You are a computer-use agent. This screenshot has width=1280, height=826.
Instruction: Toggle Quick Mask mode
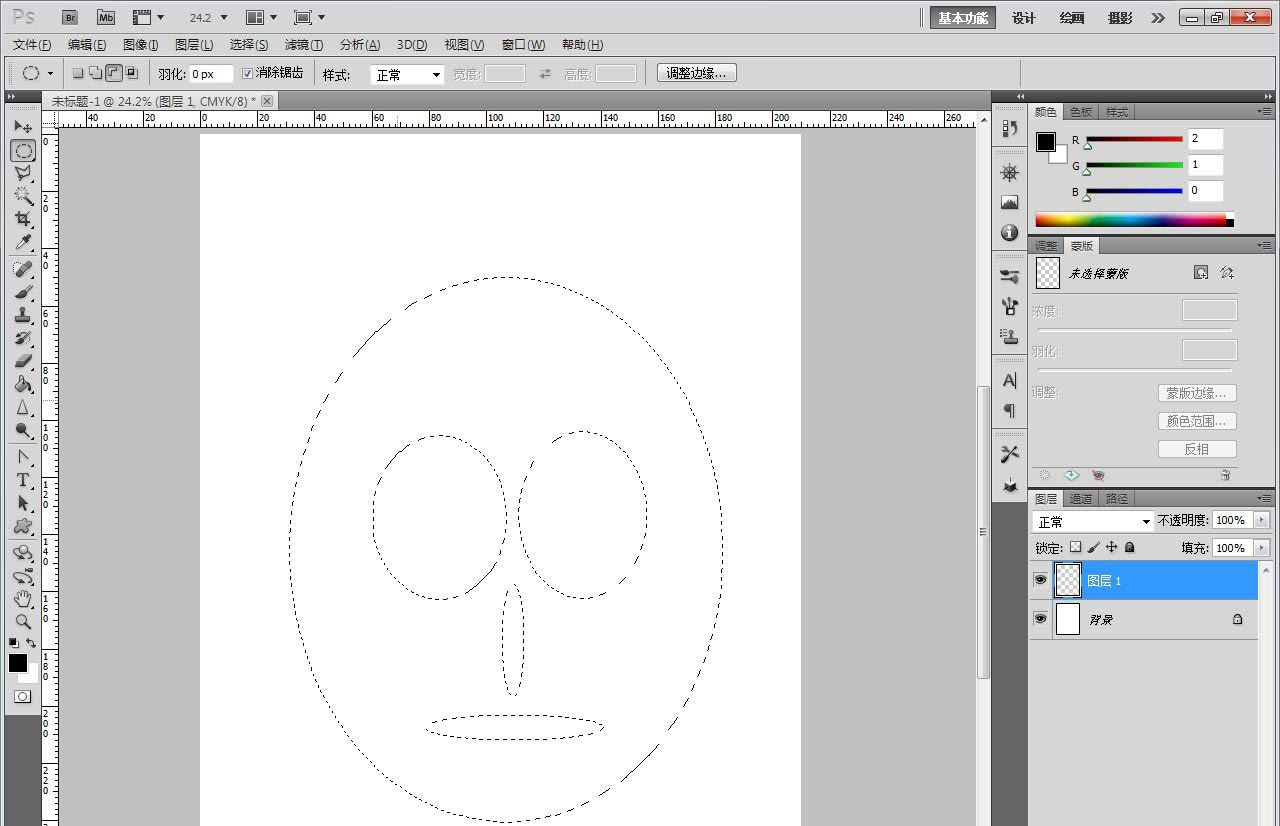point(22,696)
